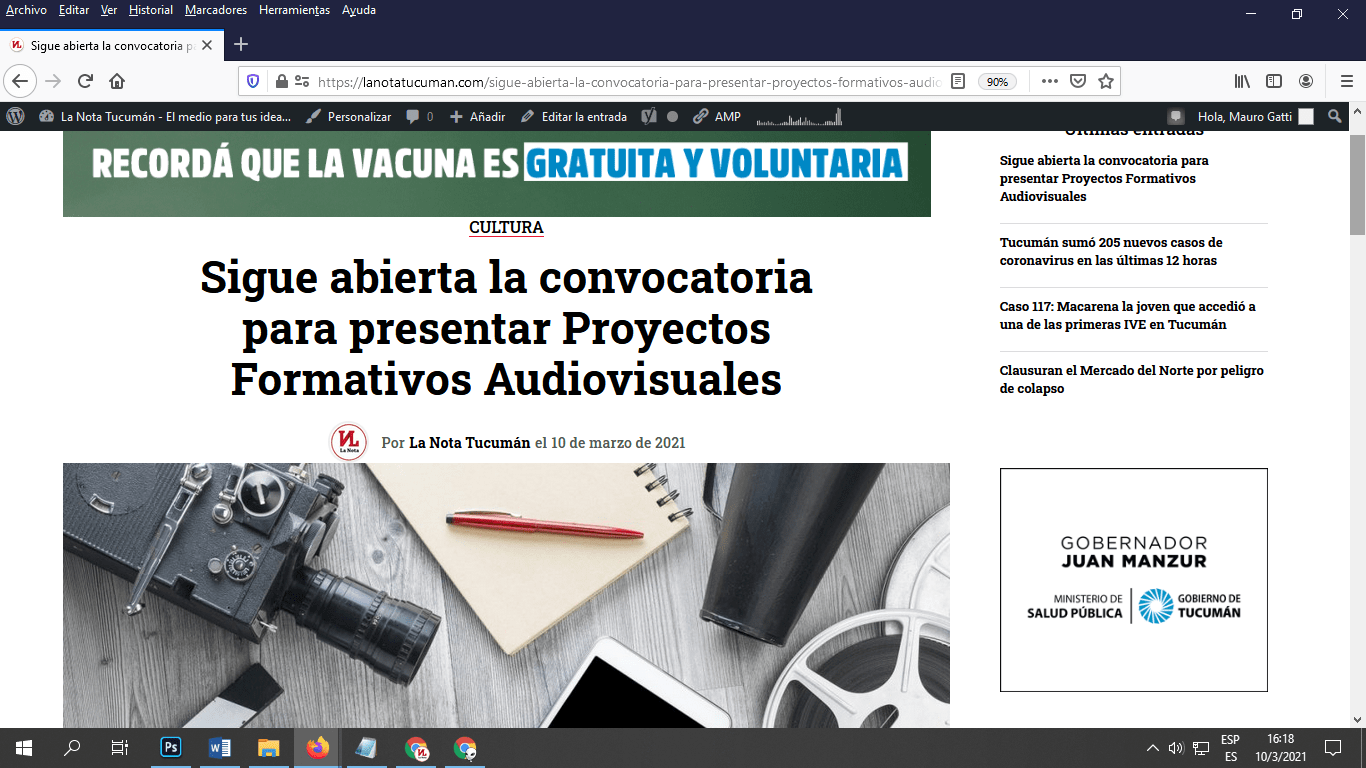Viewport: 1366px width, 768px height.
Task: Select the Sigue abierta la convocatoria tab
Action: (112, 45)
